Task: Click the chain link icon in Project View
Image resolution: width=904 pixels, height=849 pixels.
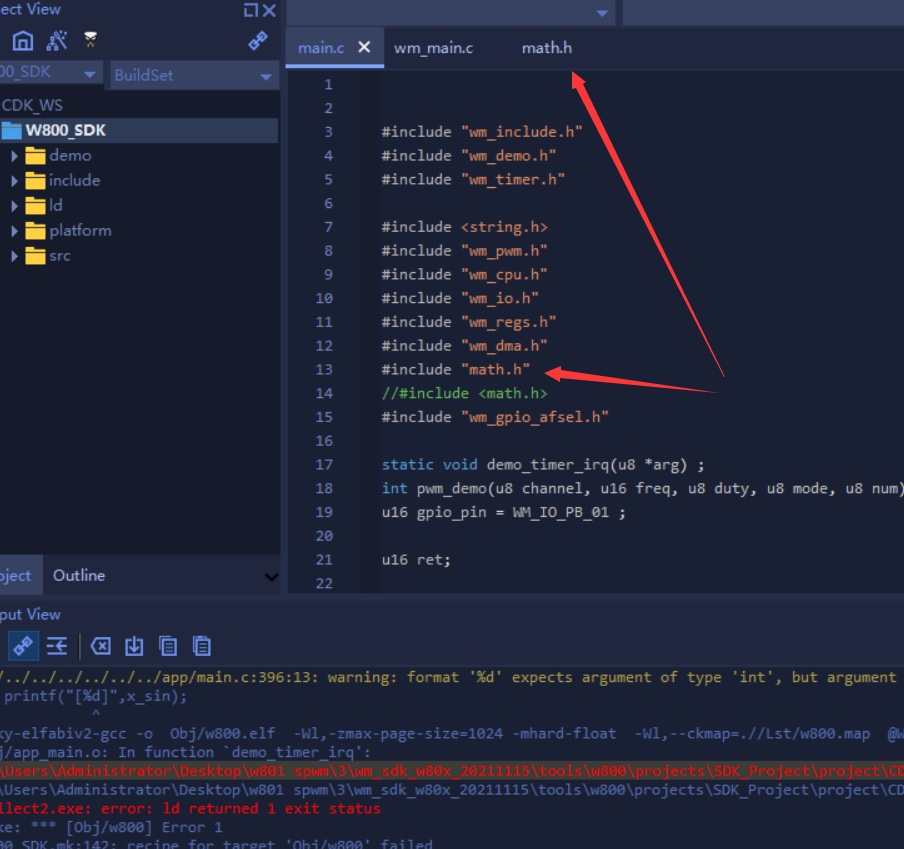Action: click(x=258, y=41)
